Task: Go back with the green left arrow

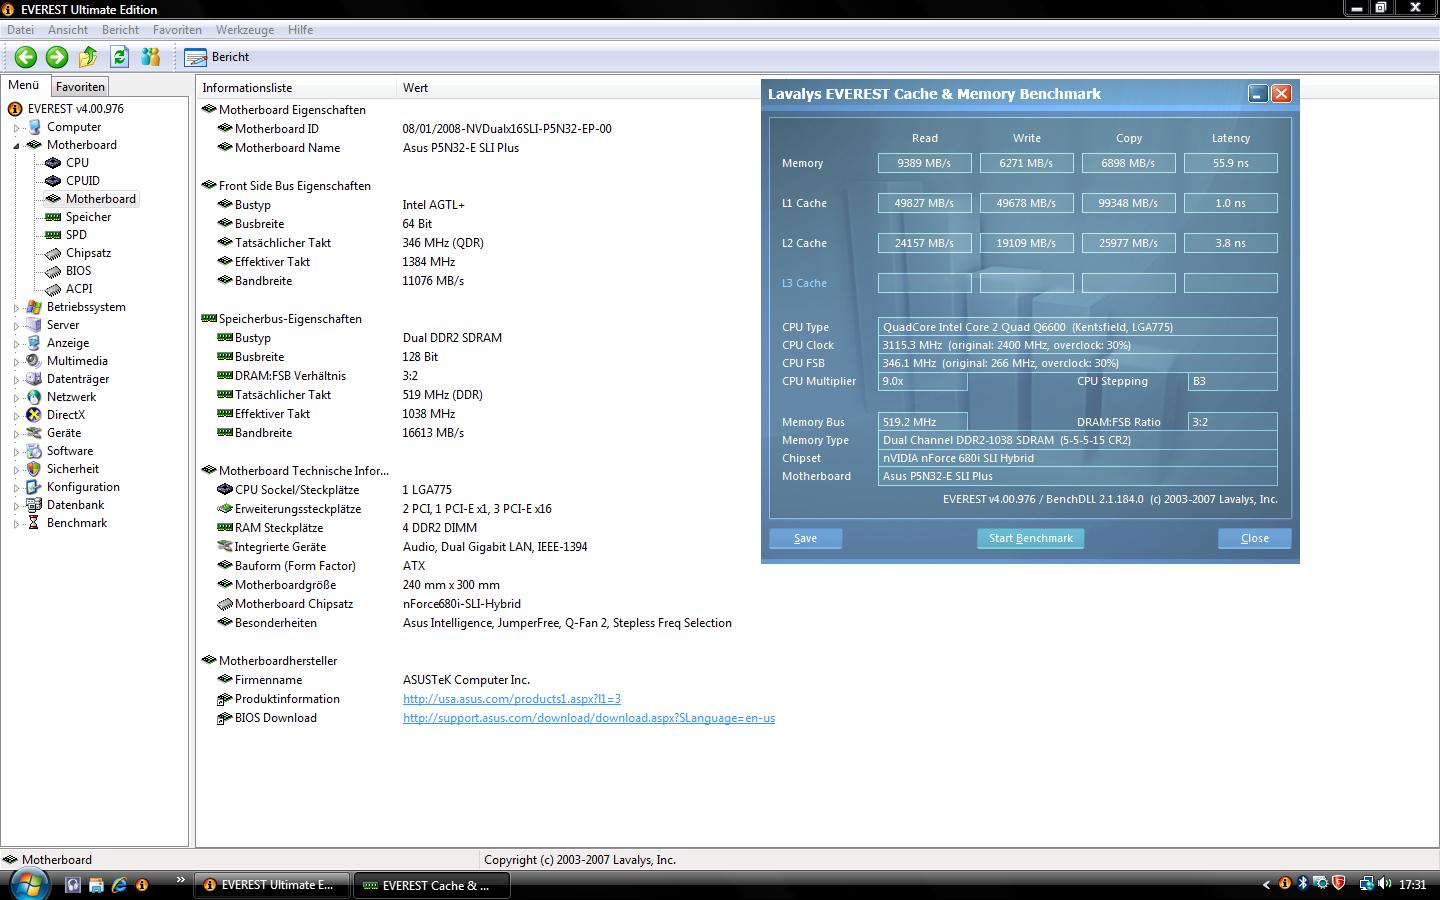Action: [26, 57]
